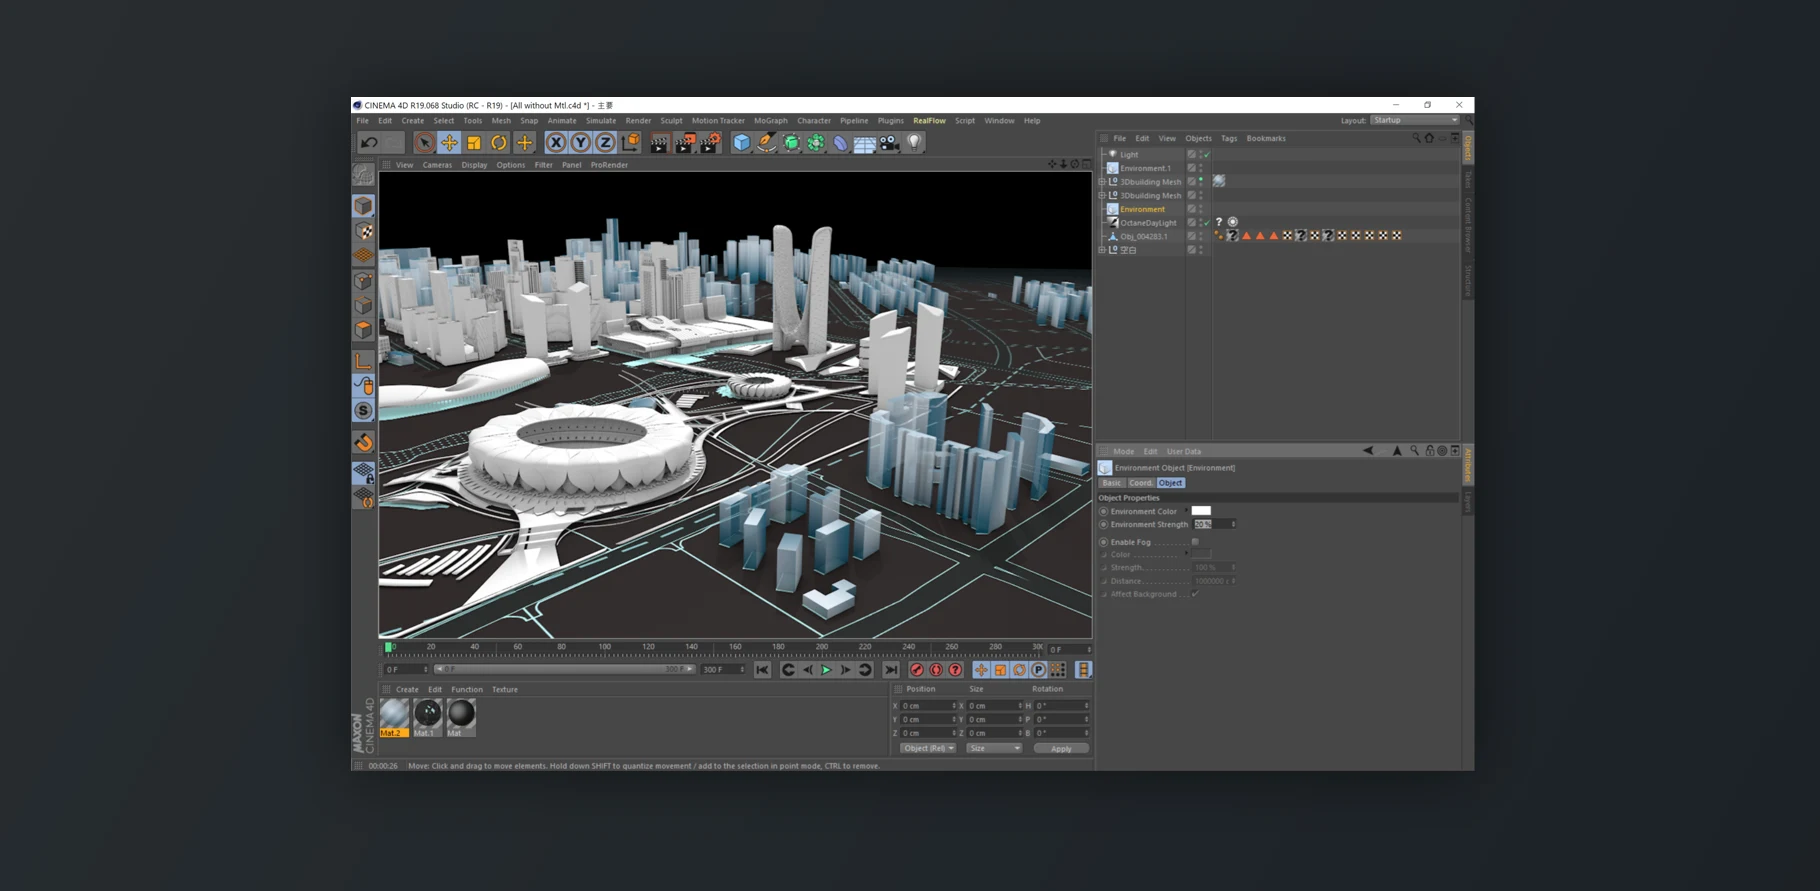The width and height of the screenshot is (1820, 891).
Task: Activate the Rotate tool
Action: pyautogui.click(x=499, y=143)
